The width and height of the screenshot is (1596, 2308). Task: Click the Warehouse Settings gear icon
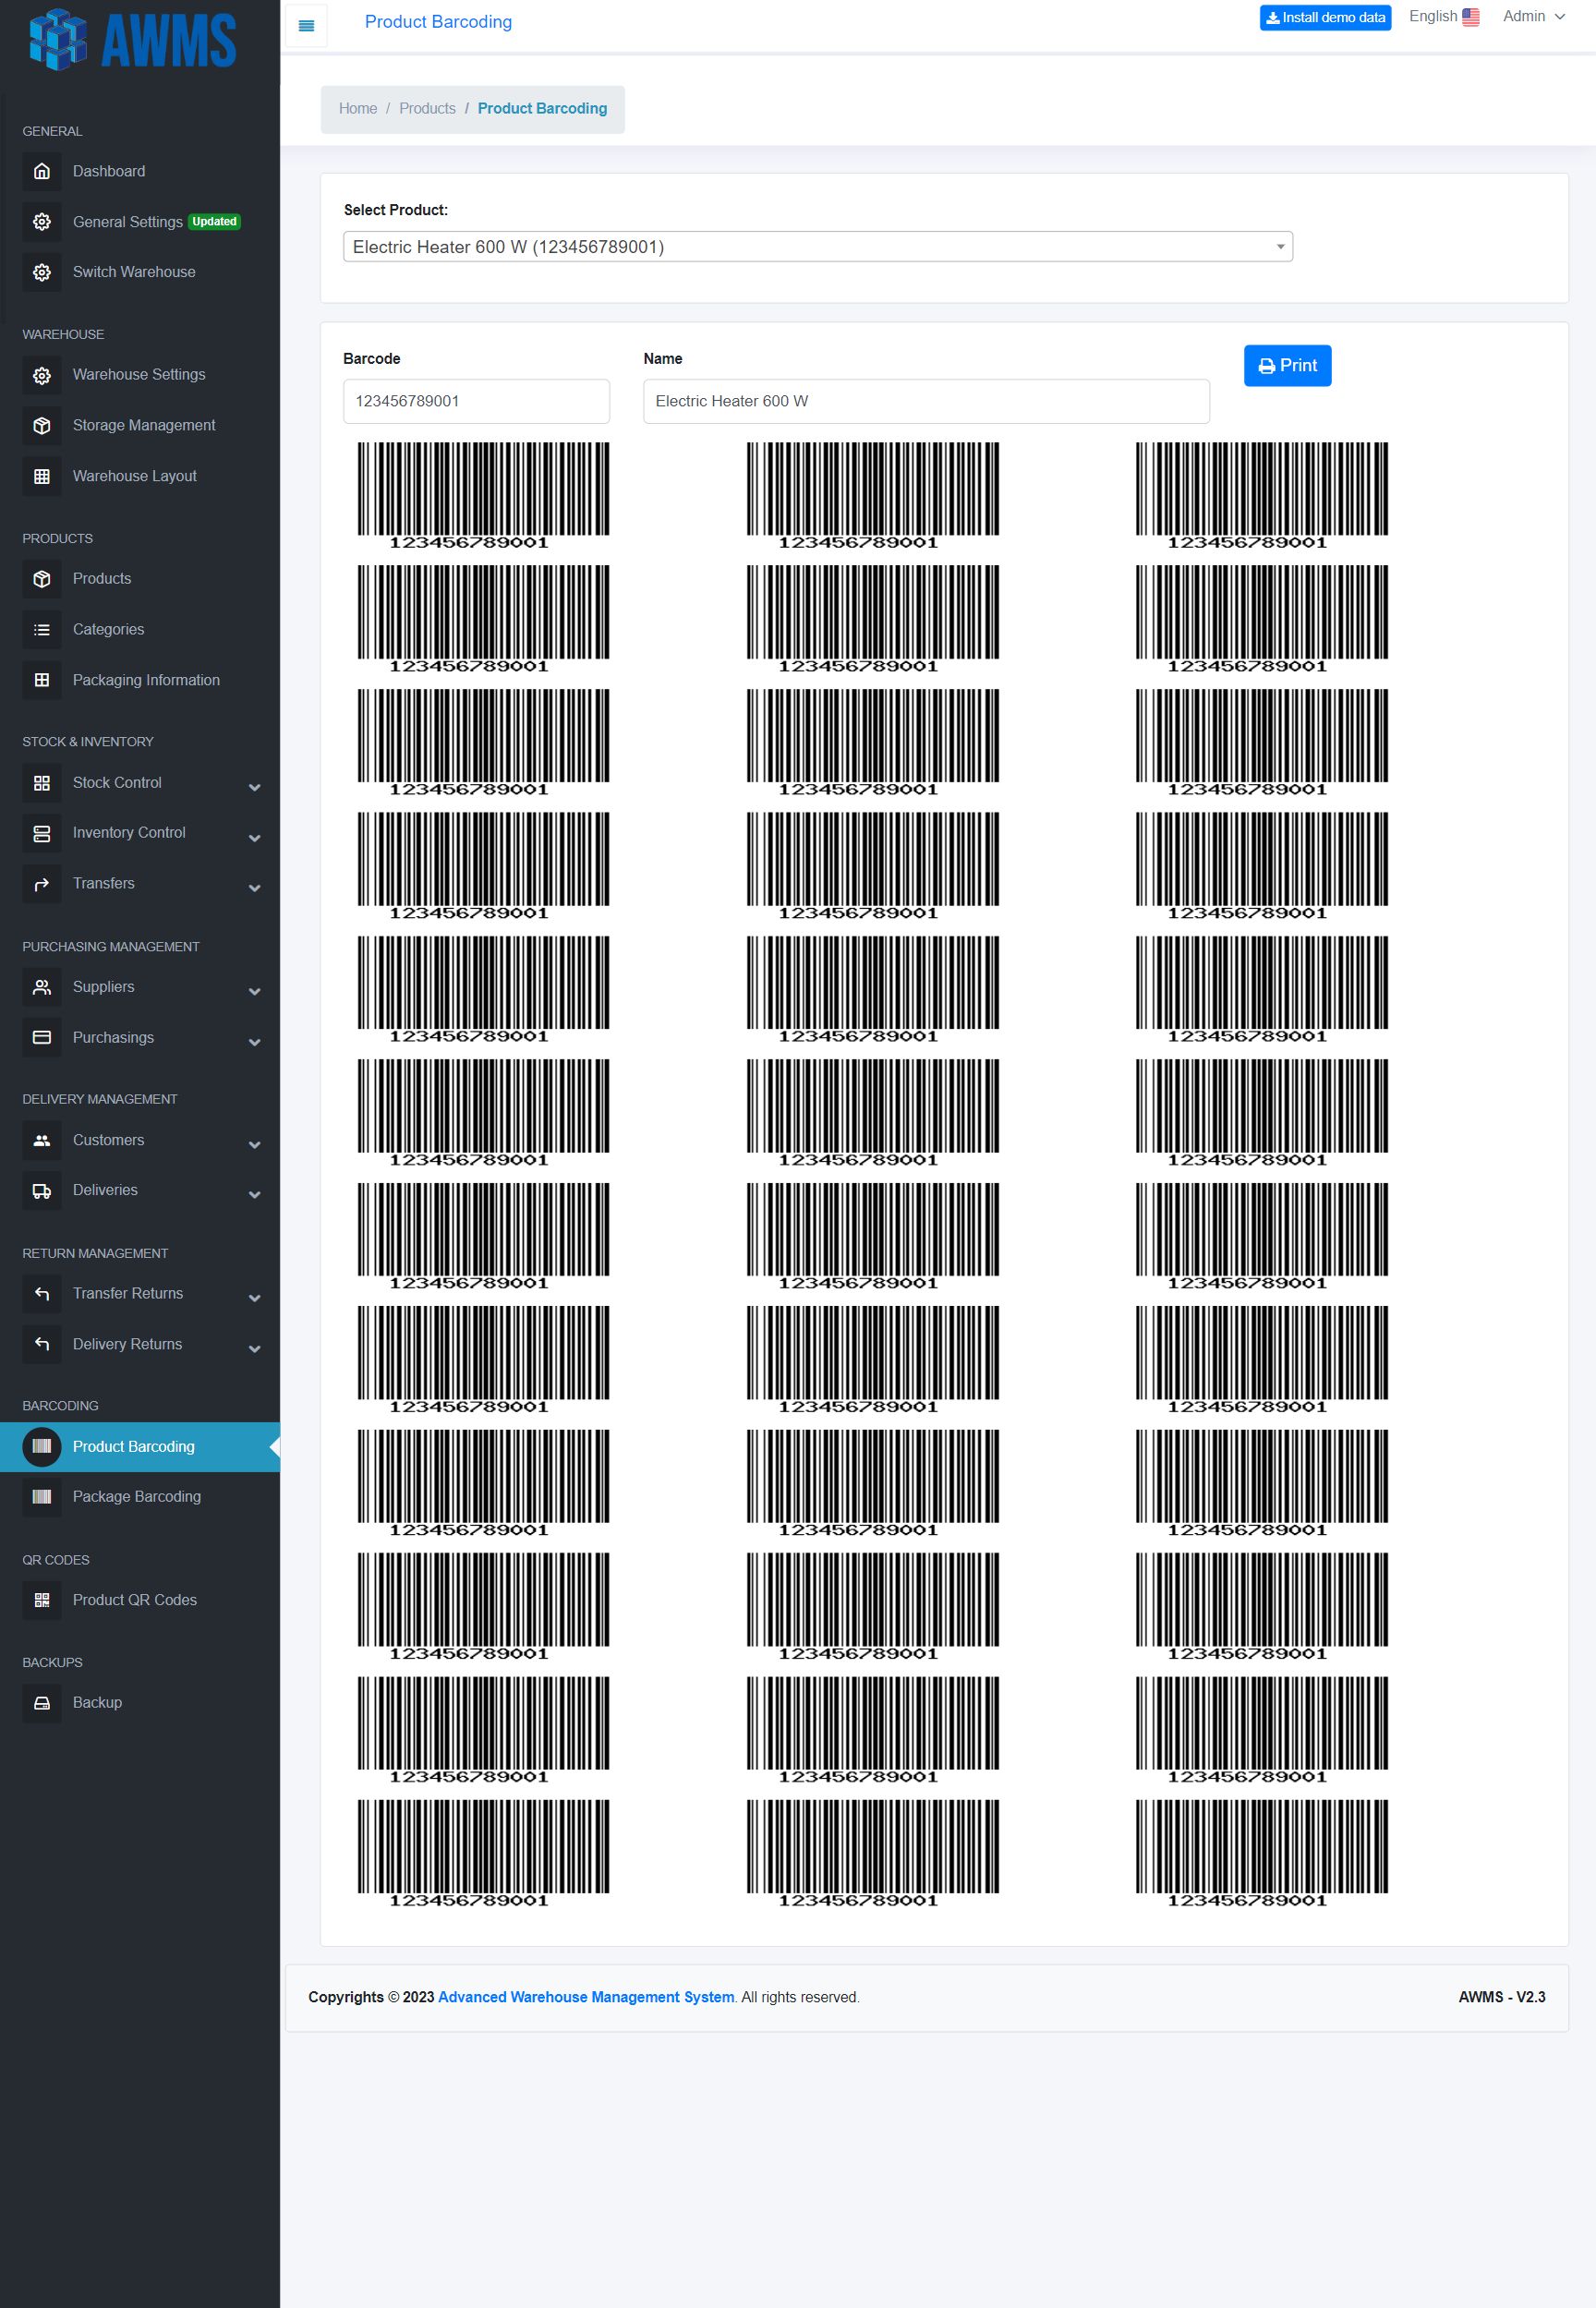(x=42, y=375)
